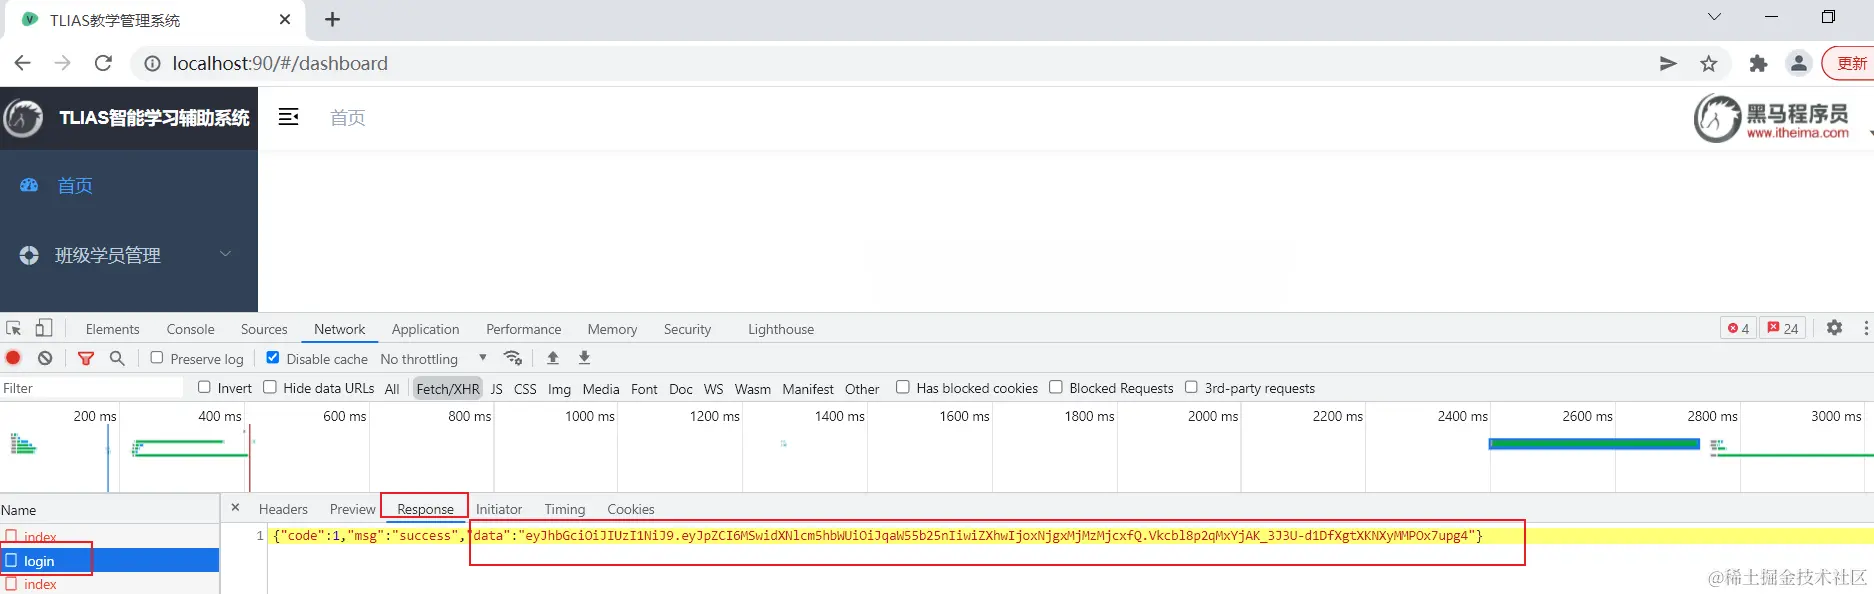Filter requests by Fetch/XHR type
The width and height of the screenshot is (1874, 594).
(448, 389)
